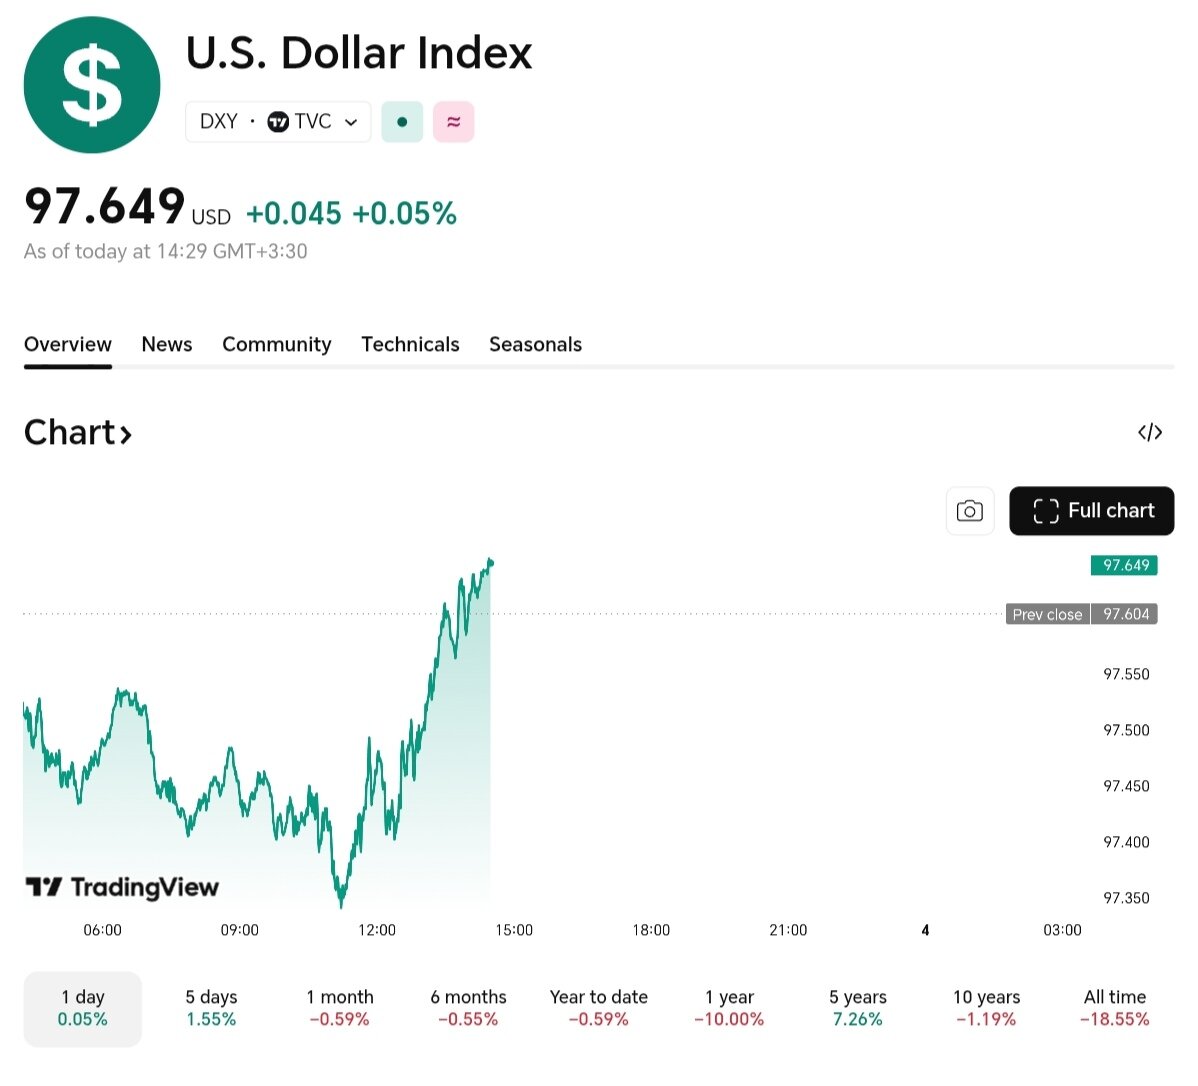The height and width of the screenshot is (1086, 1198).
Task: Click the U.S. Dollar Index logo icon
Action: click(92, 85)
